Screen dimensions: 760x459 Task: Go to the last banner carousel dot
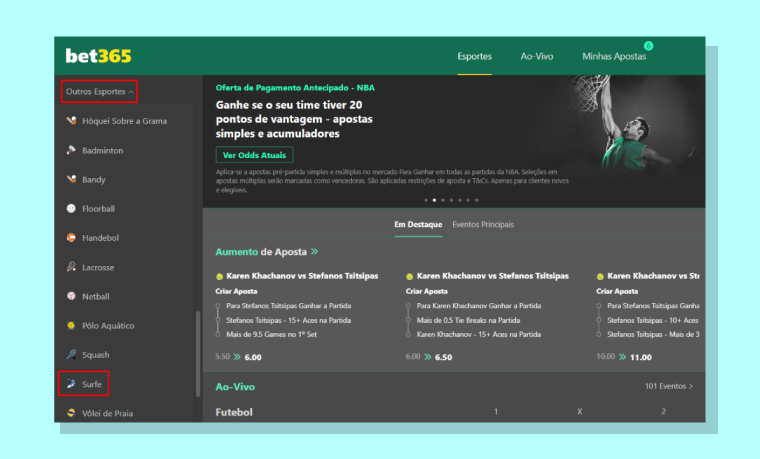tap(476, 200)
